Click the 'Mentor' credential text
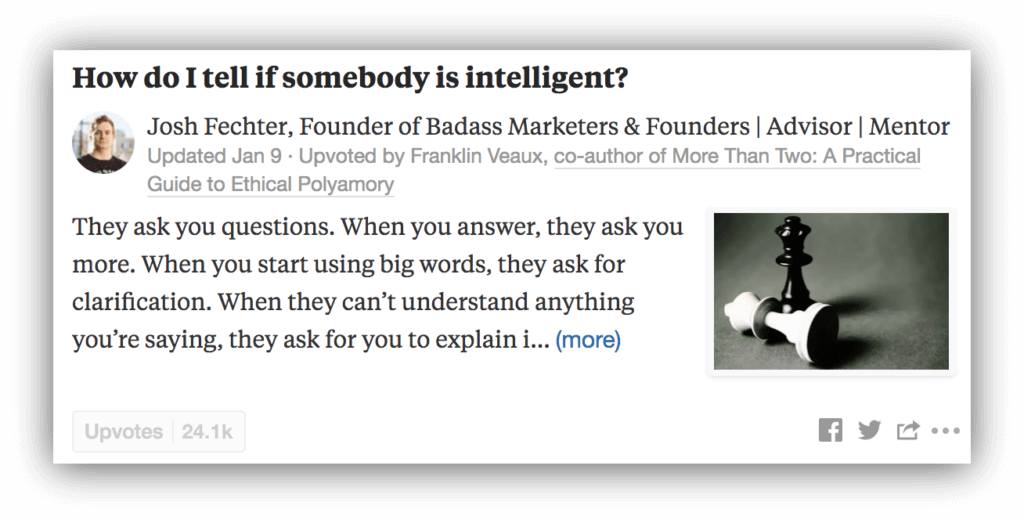Screen dimensions: 1024x520 pos(909,126)
